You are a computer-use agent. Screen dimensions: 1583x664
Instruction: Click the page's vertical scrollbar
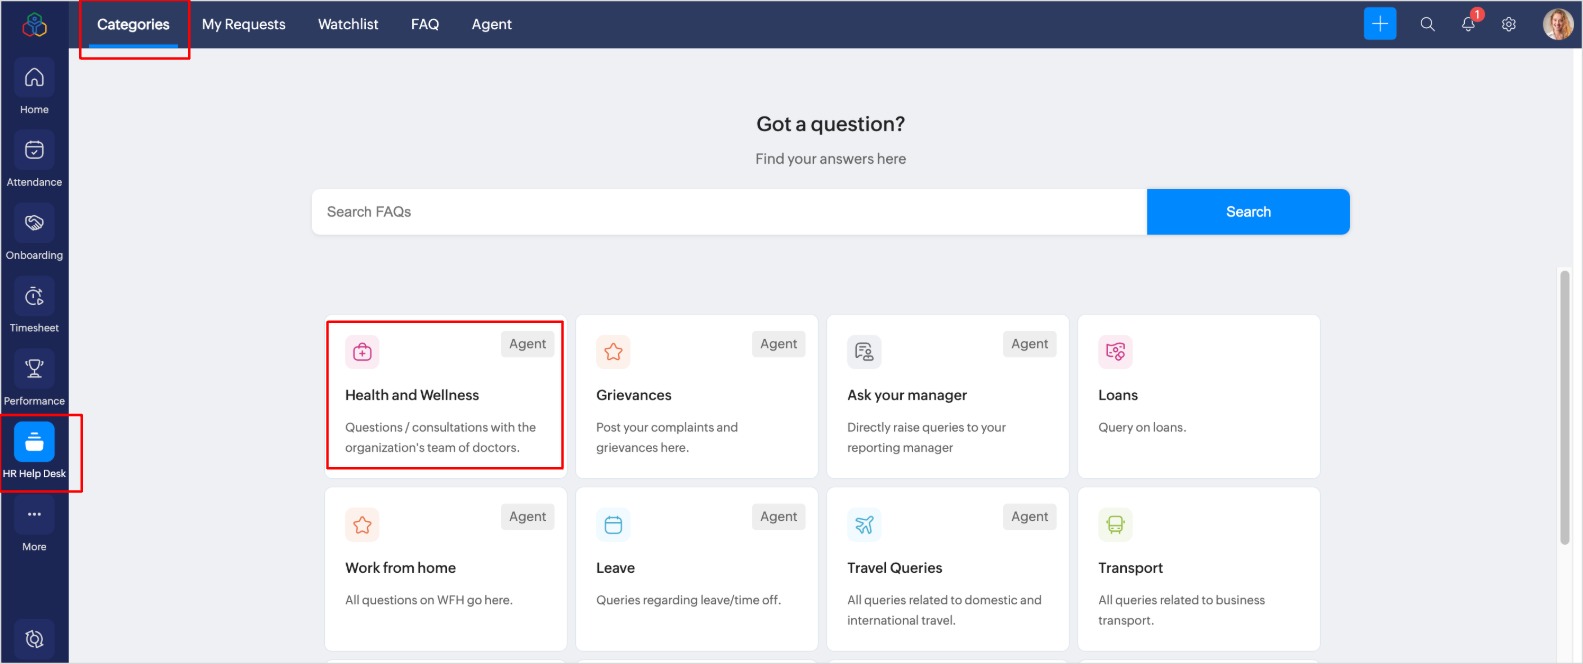pos(1565,407)
